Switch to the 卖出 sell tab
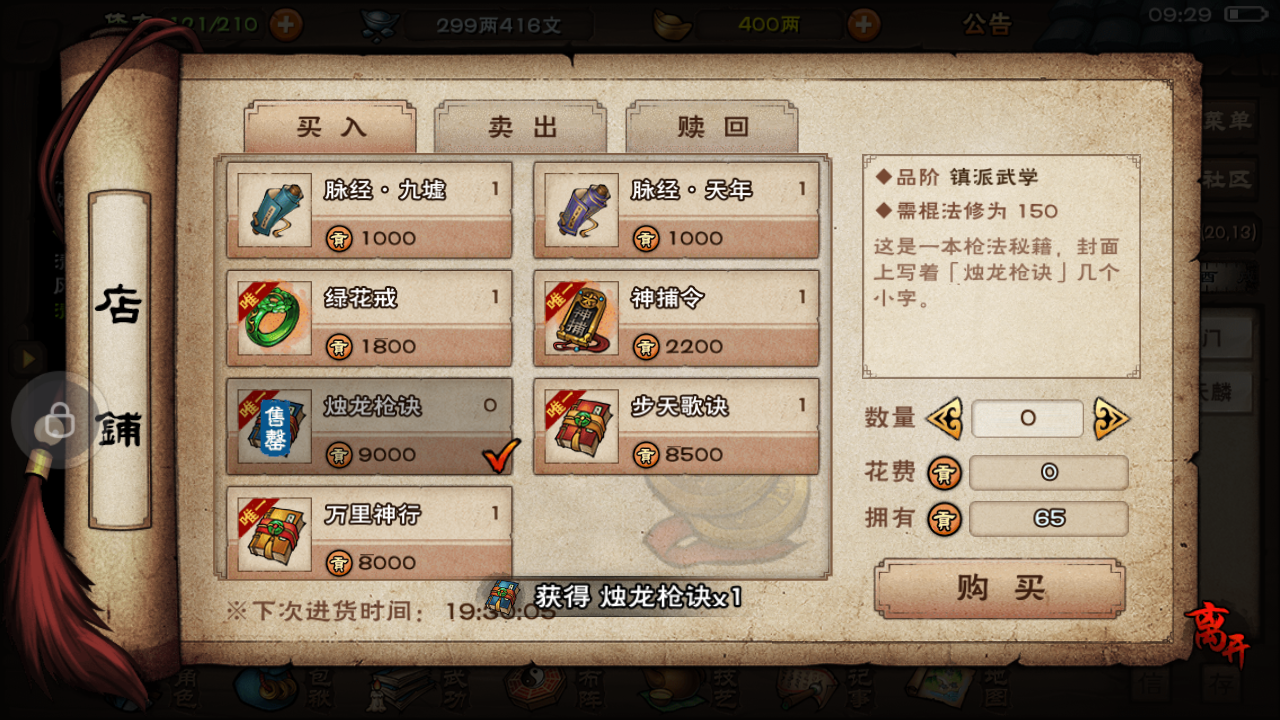 [x=521, y=127]
